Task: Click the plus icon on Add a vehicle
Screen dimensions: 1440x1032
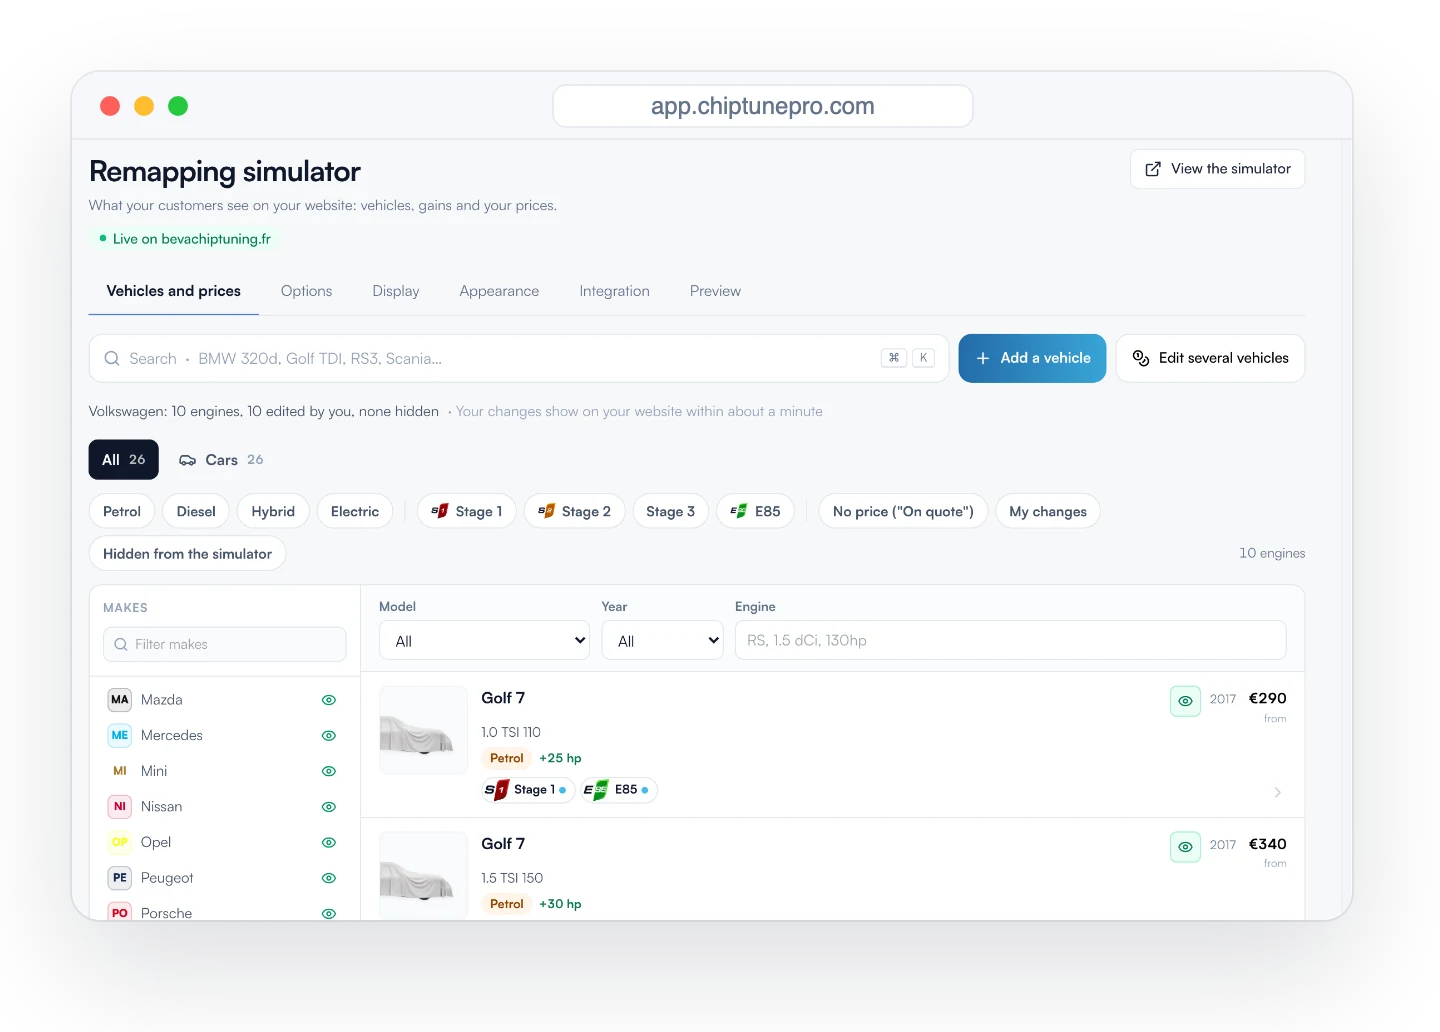Action: [983, 358]
